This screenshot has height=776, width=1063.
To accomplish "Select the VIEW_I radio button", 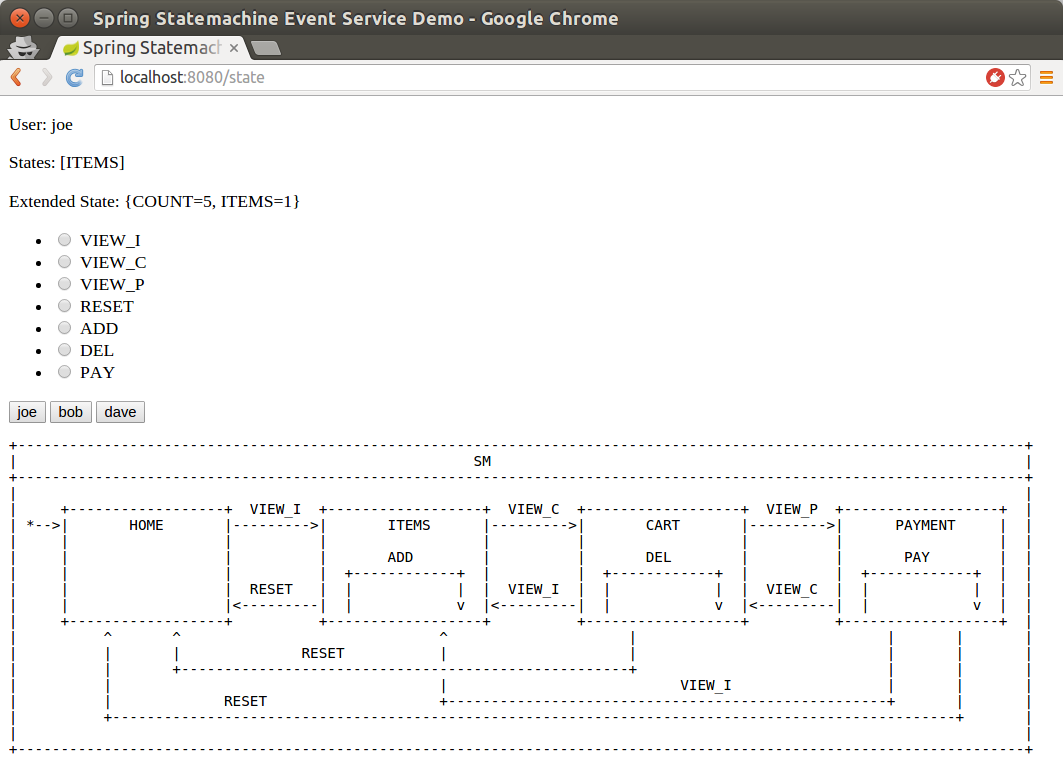I will 64,239.
